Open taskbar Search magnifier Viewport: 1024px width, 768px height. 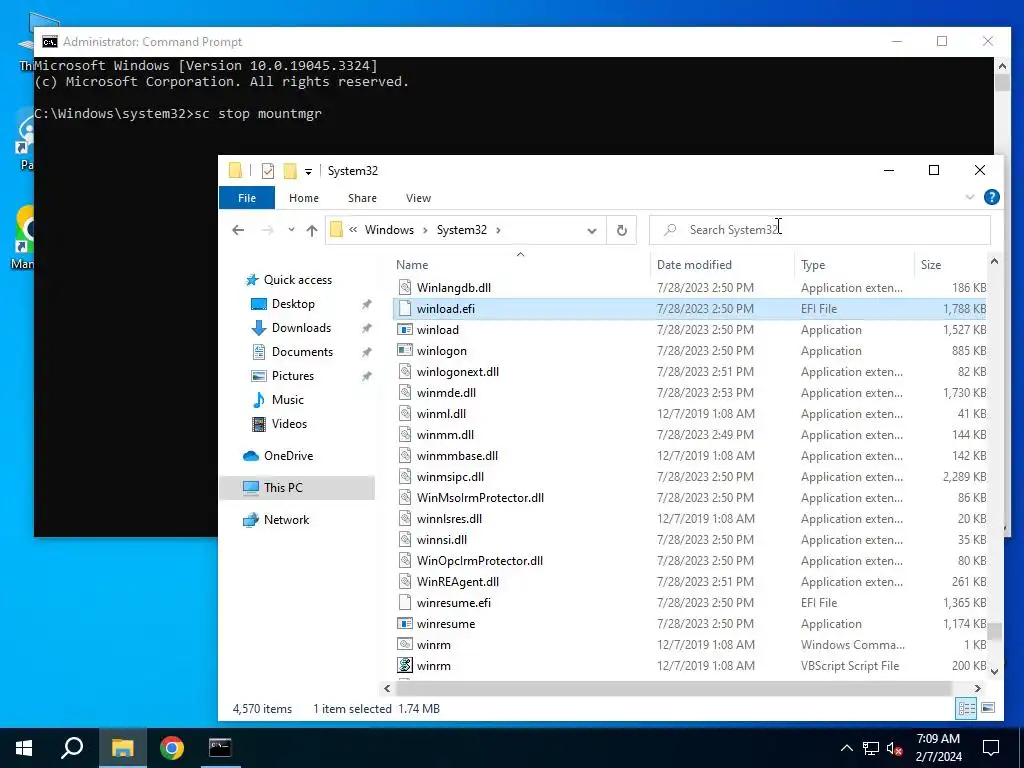[x=72, y=748]
